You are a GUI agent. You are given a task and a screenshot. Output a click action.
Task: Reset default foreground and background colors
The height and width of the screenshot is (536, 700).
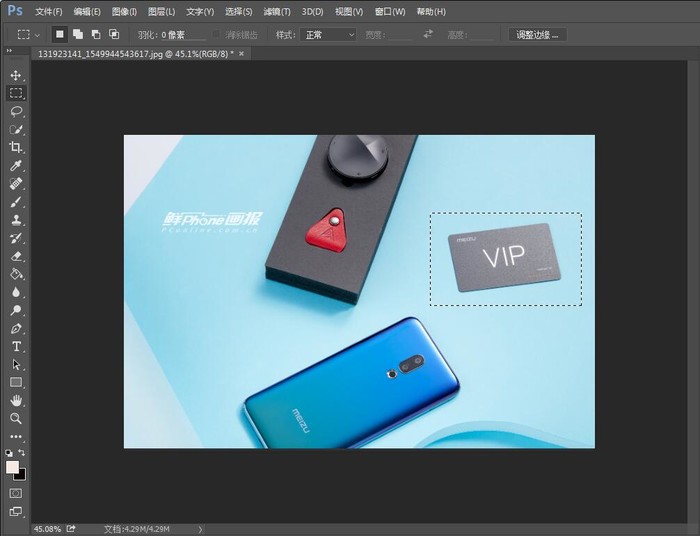(9, 453)
